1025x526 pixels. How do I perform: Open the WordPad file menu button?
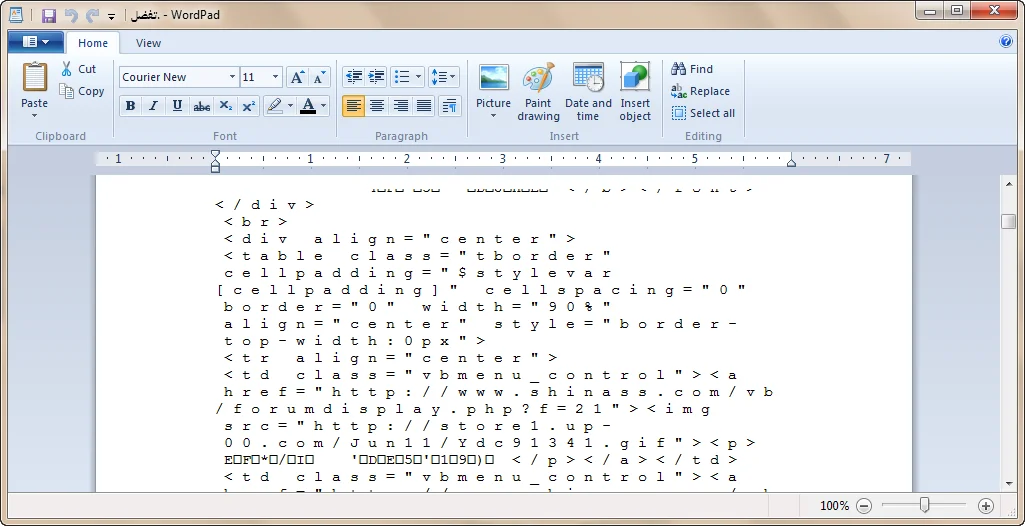tap(35, 42)
